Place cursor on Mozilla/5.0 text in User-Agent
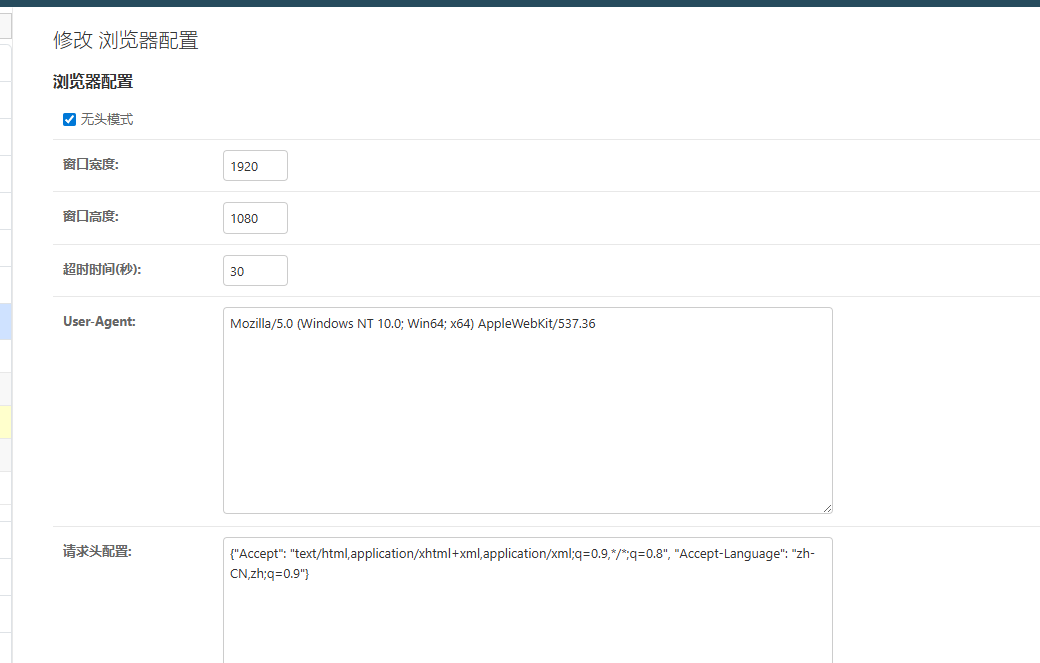The height and width of the screenshot is (663, 1040). pyautogui.click(x=264, y=324)
